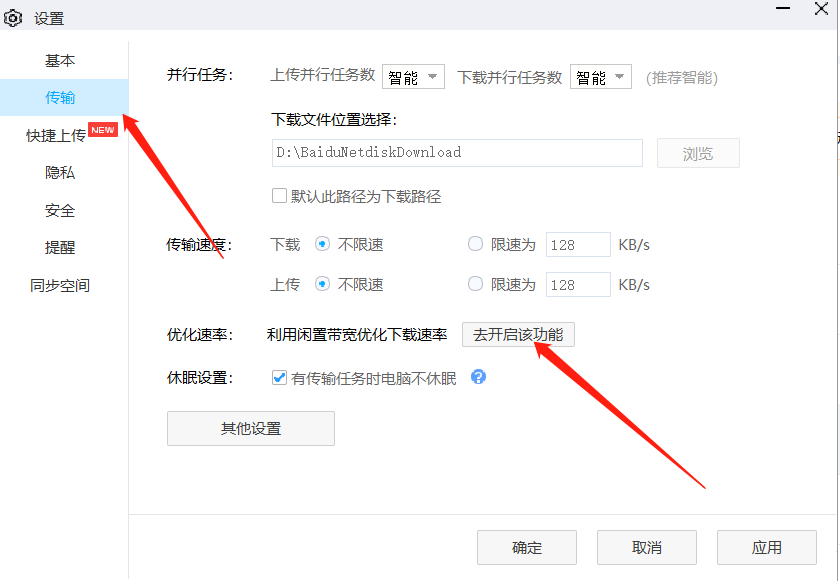Click the download path field D:\BaiduNetdiskDownload

(x=458, y=153)
